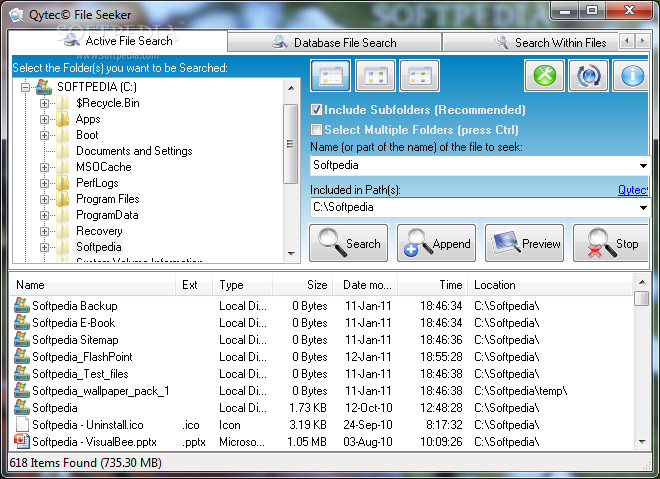Select the Softpedia_FlashPoint result
660x479 pixels.
click(x=82, y=357)
